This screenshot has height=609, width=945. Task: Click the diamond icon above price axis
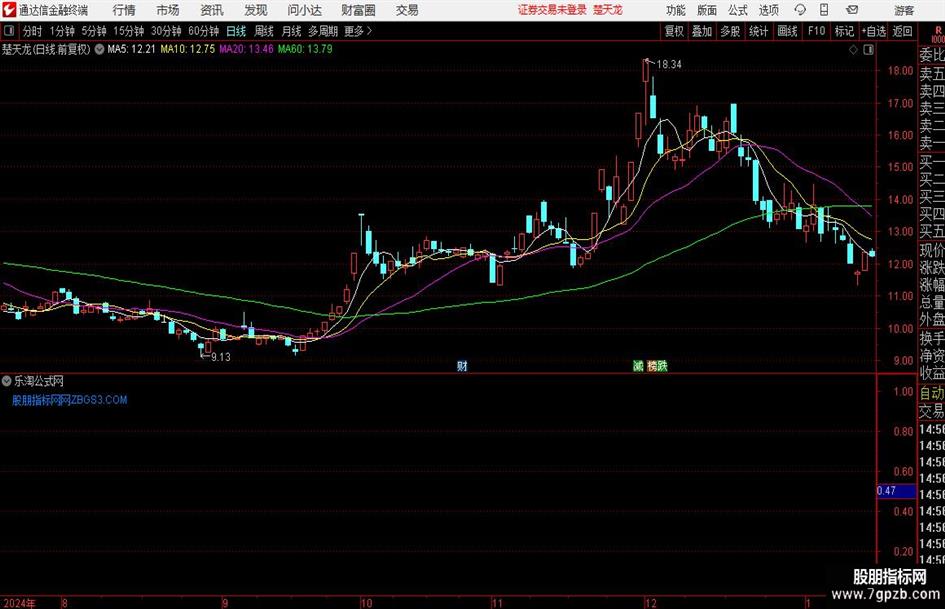click(853, 50)
